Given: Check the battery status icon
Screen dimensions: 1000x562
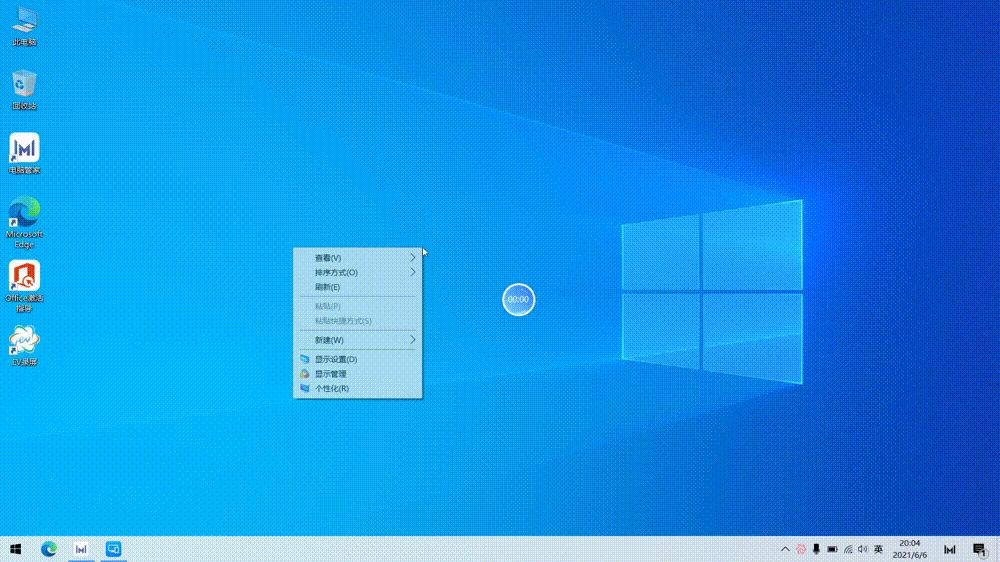Looking at the screenshot, I should click(x=832, y=549).
